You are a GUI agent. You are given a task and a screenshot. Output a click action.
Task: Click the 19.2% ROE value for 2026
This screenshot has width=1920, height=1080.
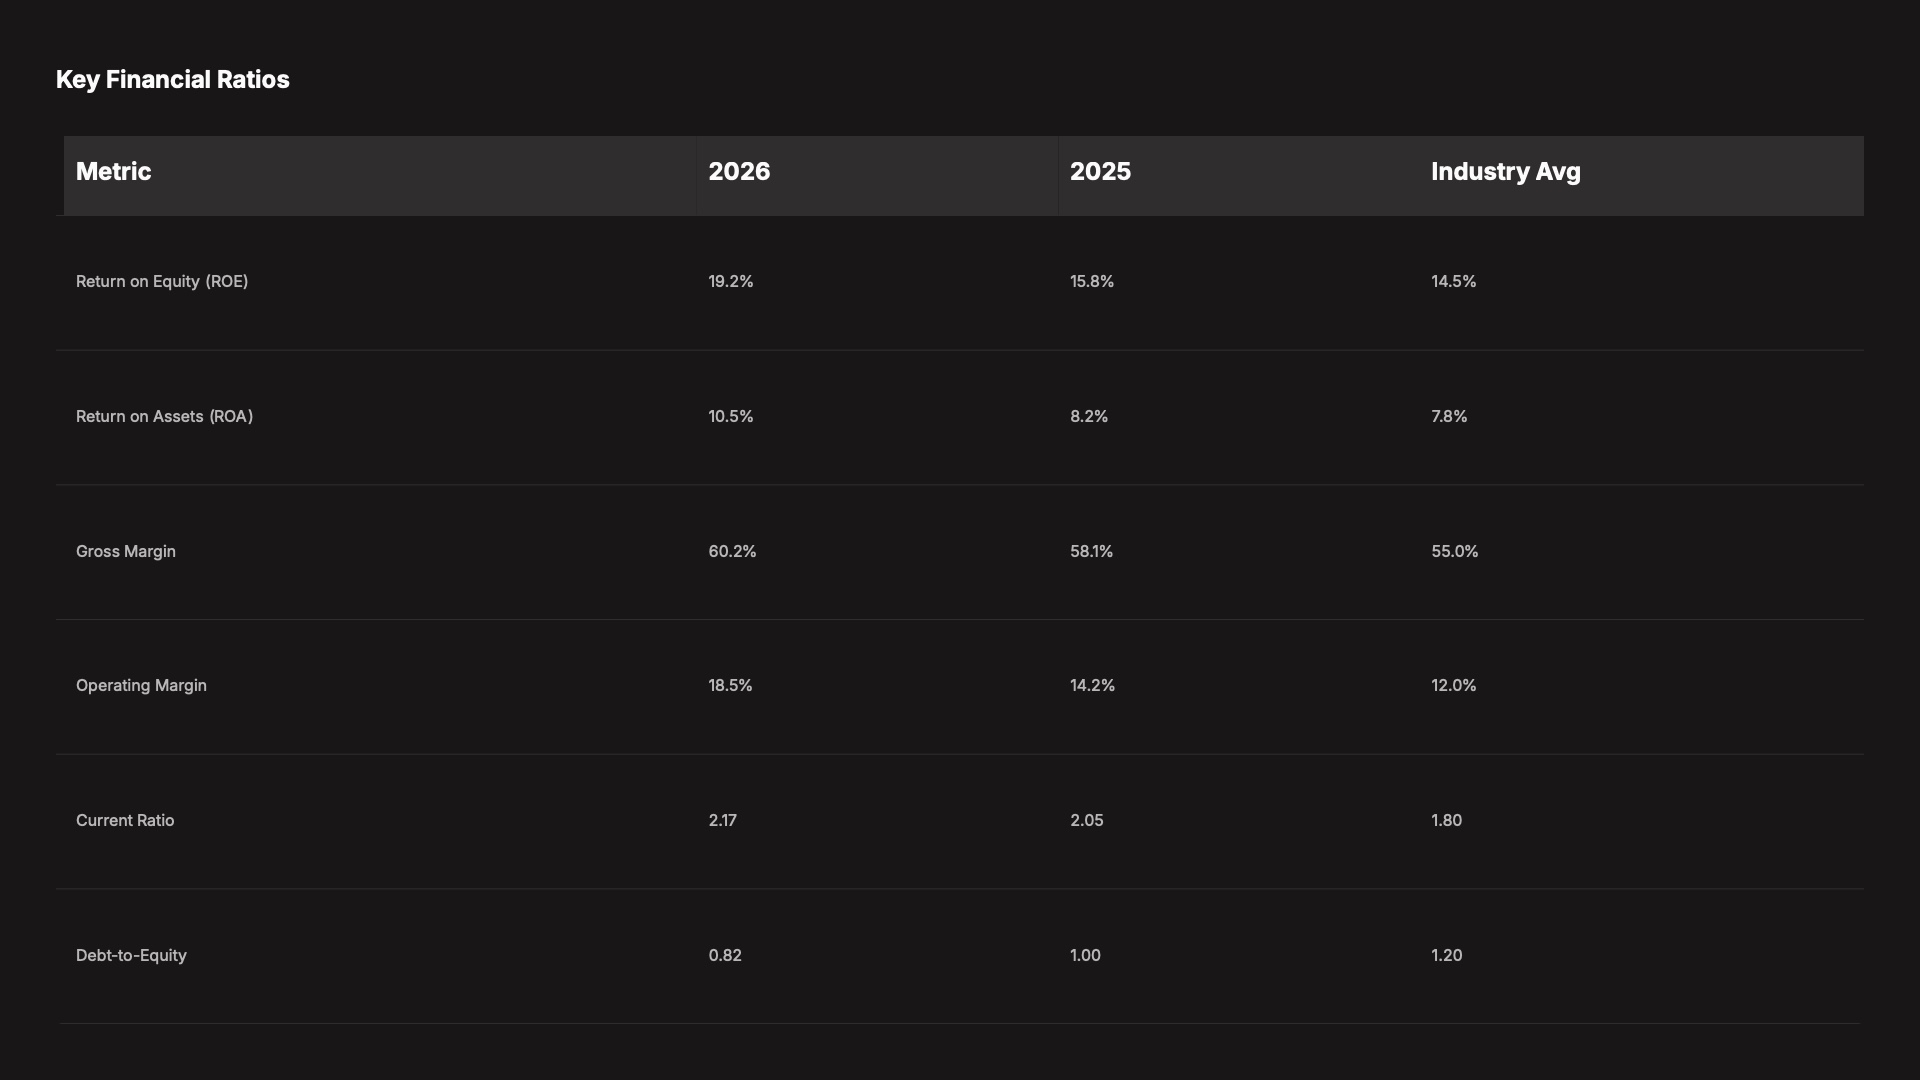coord(731,282)
